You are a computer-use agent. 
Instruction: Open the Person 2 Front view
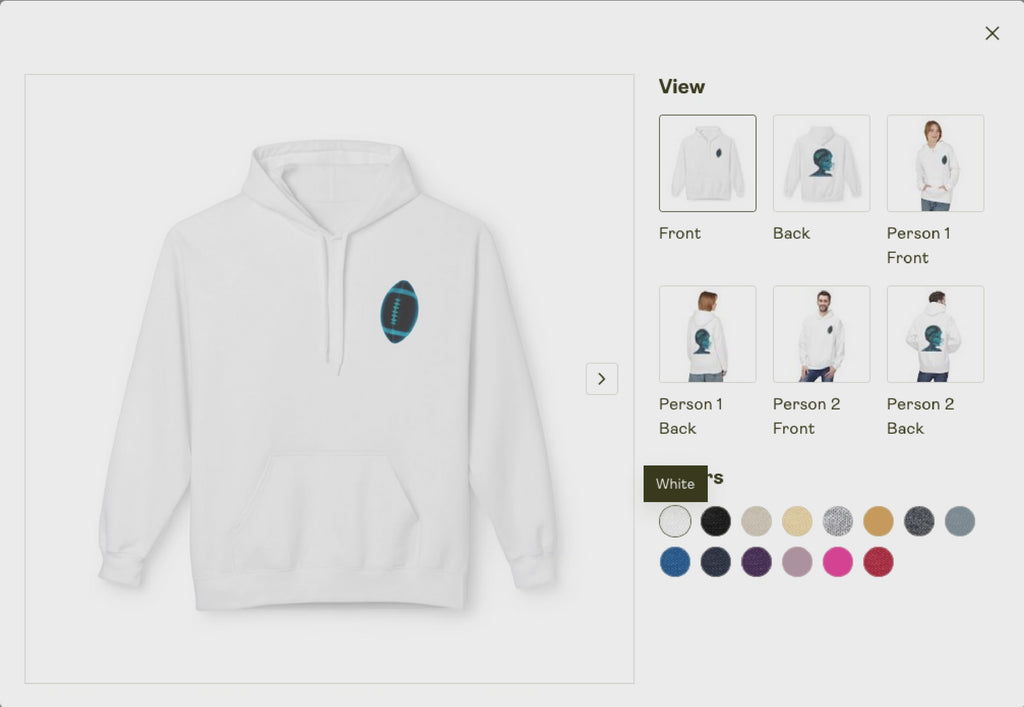[x=822, y=334]
